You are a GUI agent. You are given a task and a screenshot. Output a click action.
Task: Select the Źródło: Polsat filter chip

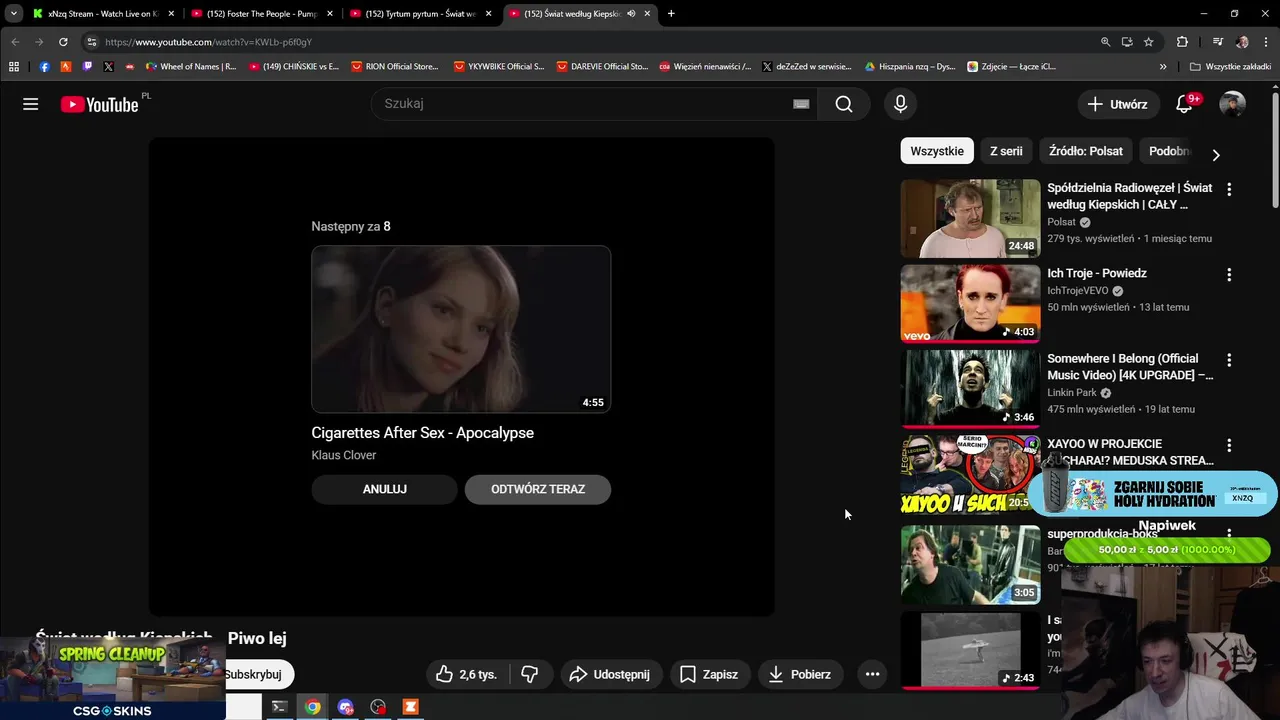[1086, 151]
